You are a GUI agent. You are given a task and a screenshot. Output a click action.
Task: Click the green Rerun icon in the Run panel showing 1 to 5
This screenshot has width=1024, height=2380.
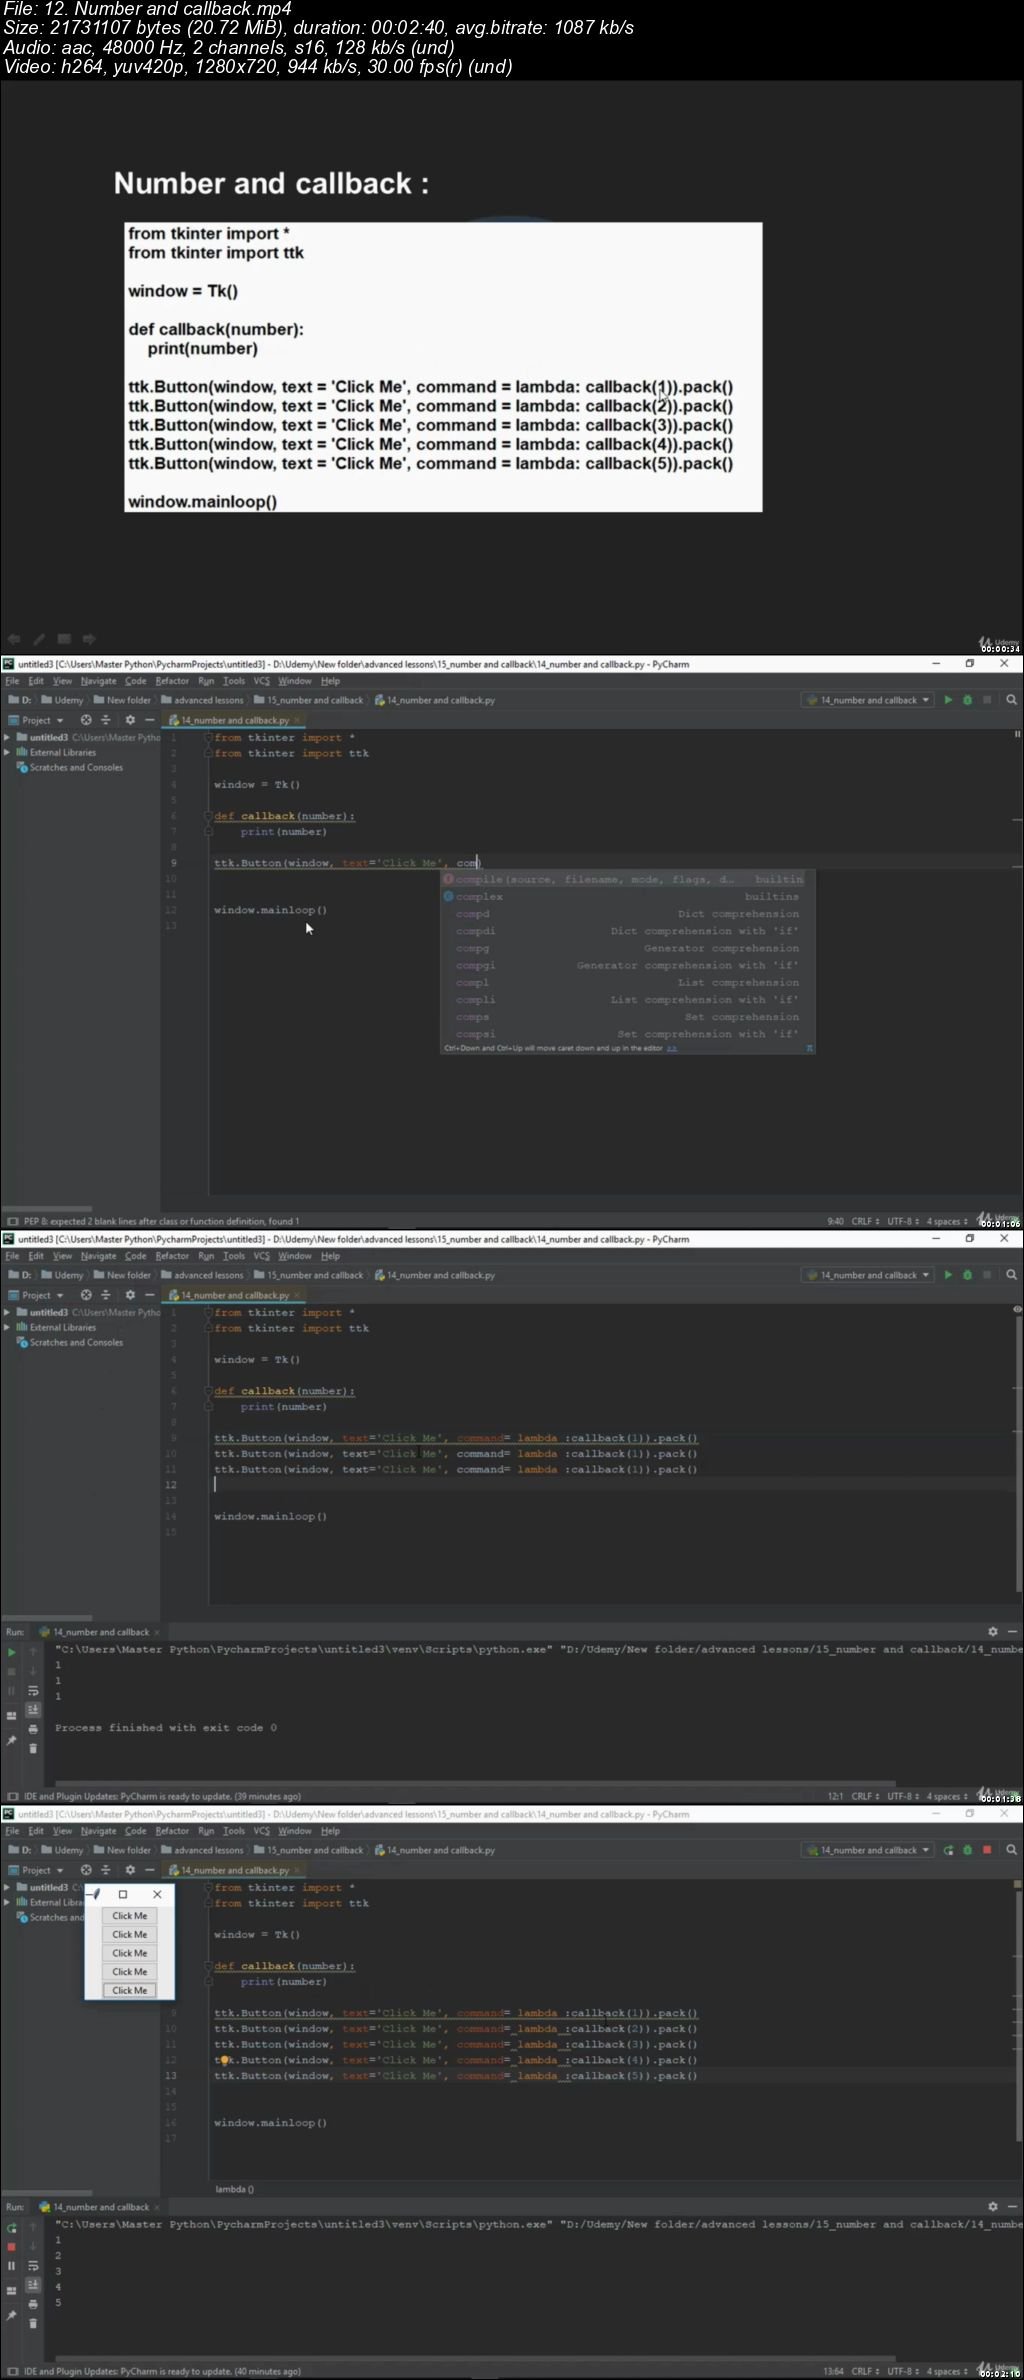[12, 2228]
